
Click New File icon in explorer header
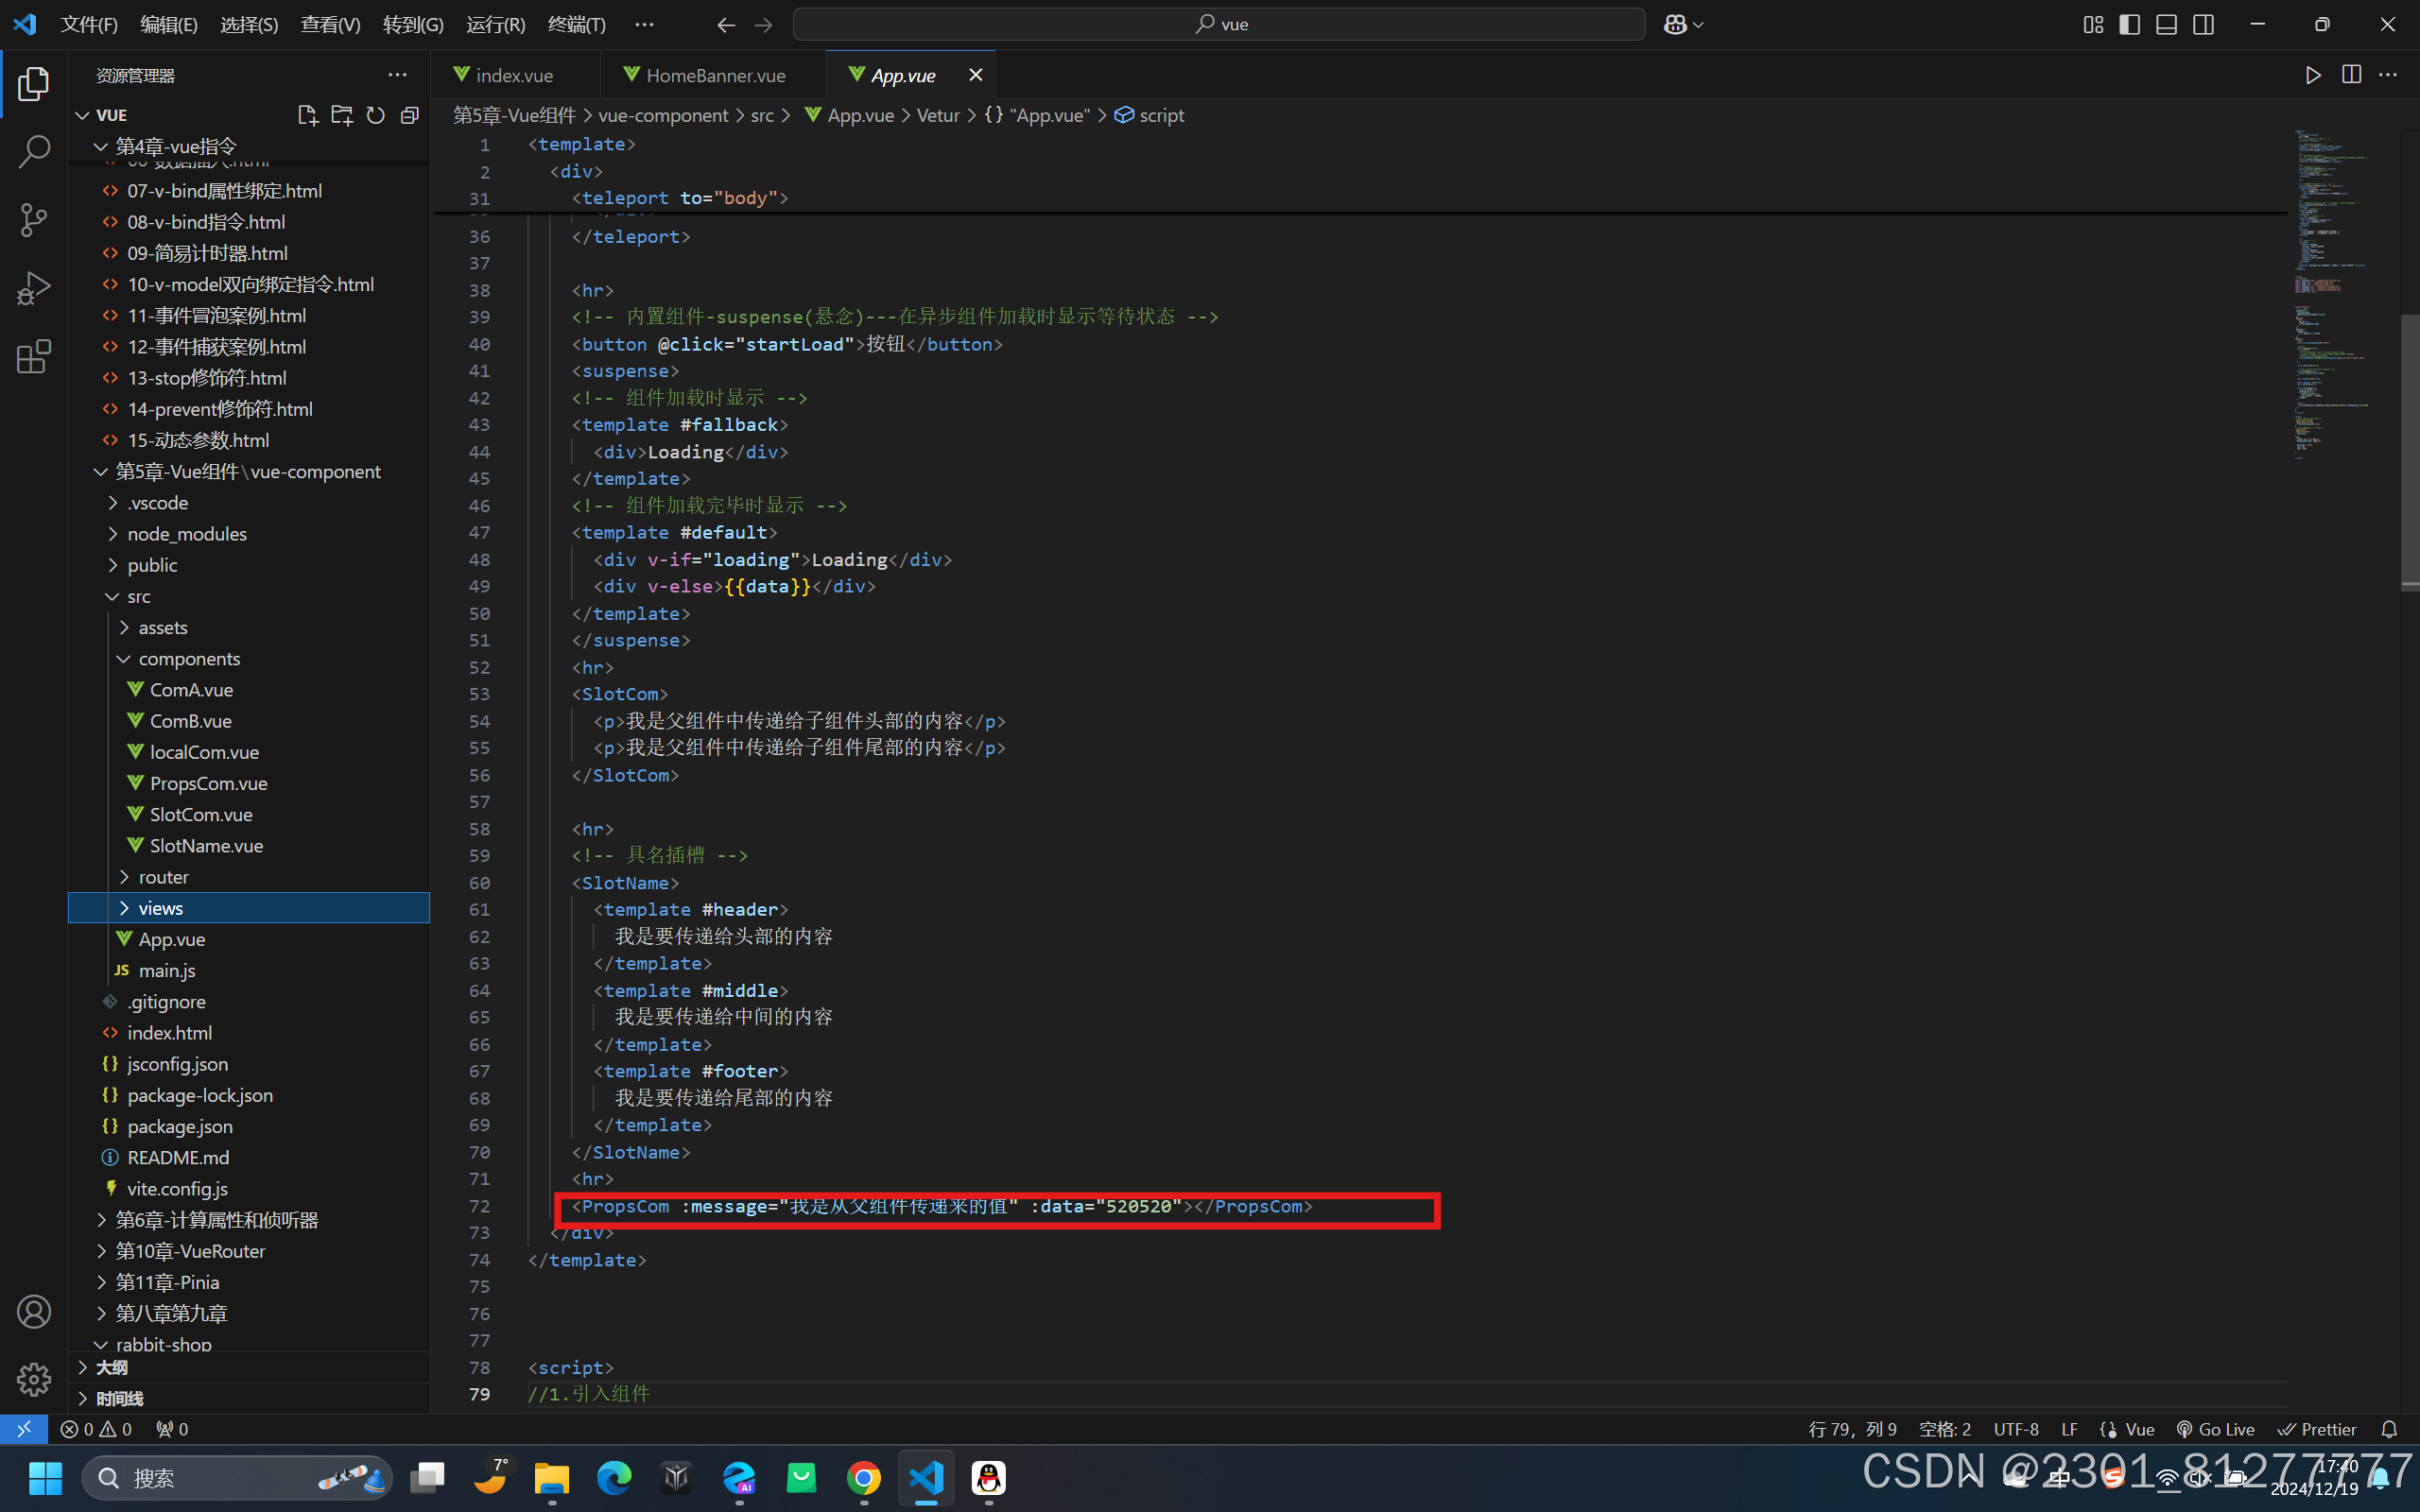308,115
